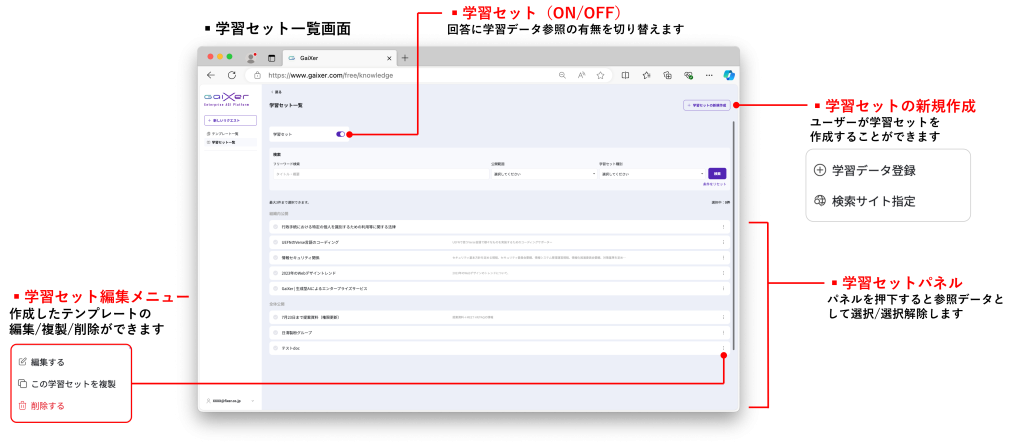1024x447 pixels.
Task: Click the favorites star icon in address bar
Action: 600,75
